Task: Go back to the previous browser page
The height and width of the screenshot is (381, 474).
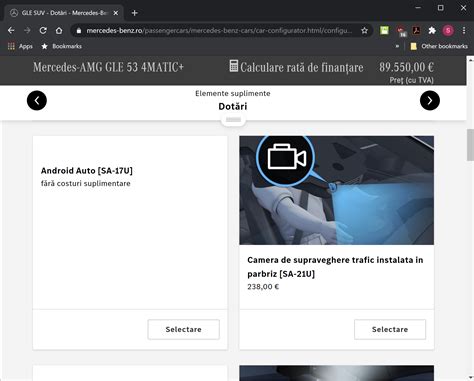Action: tap(11, 31)
